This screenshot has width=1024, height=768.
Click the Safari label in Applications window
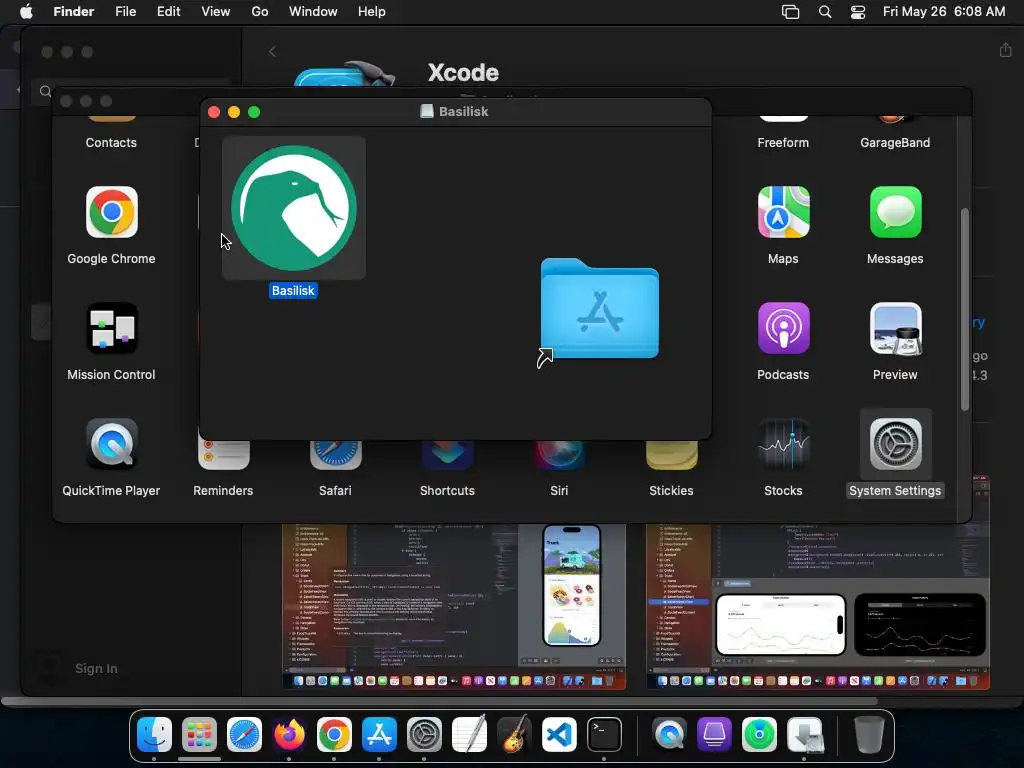coord(335,490)
